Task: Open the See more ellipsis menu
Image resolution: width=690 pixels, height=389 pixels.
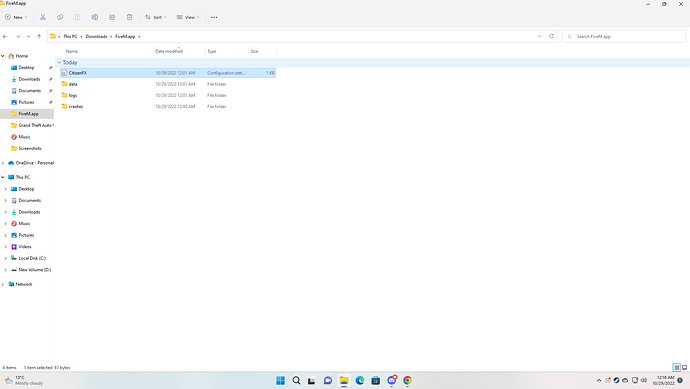Action: tap(214, 17)
